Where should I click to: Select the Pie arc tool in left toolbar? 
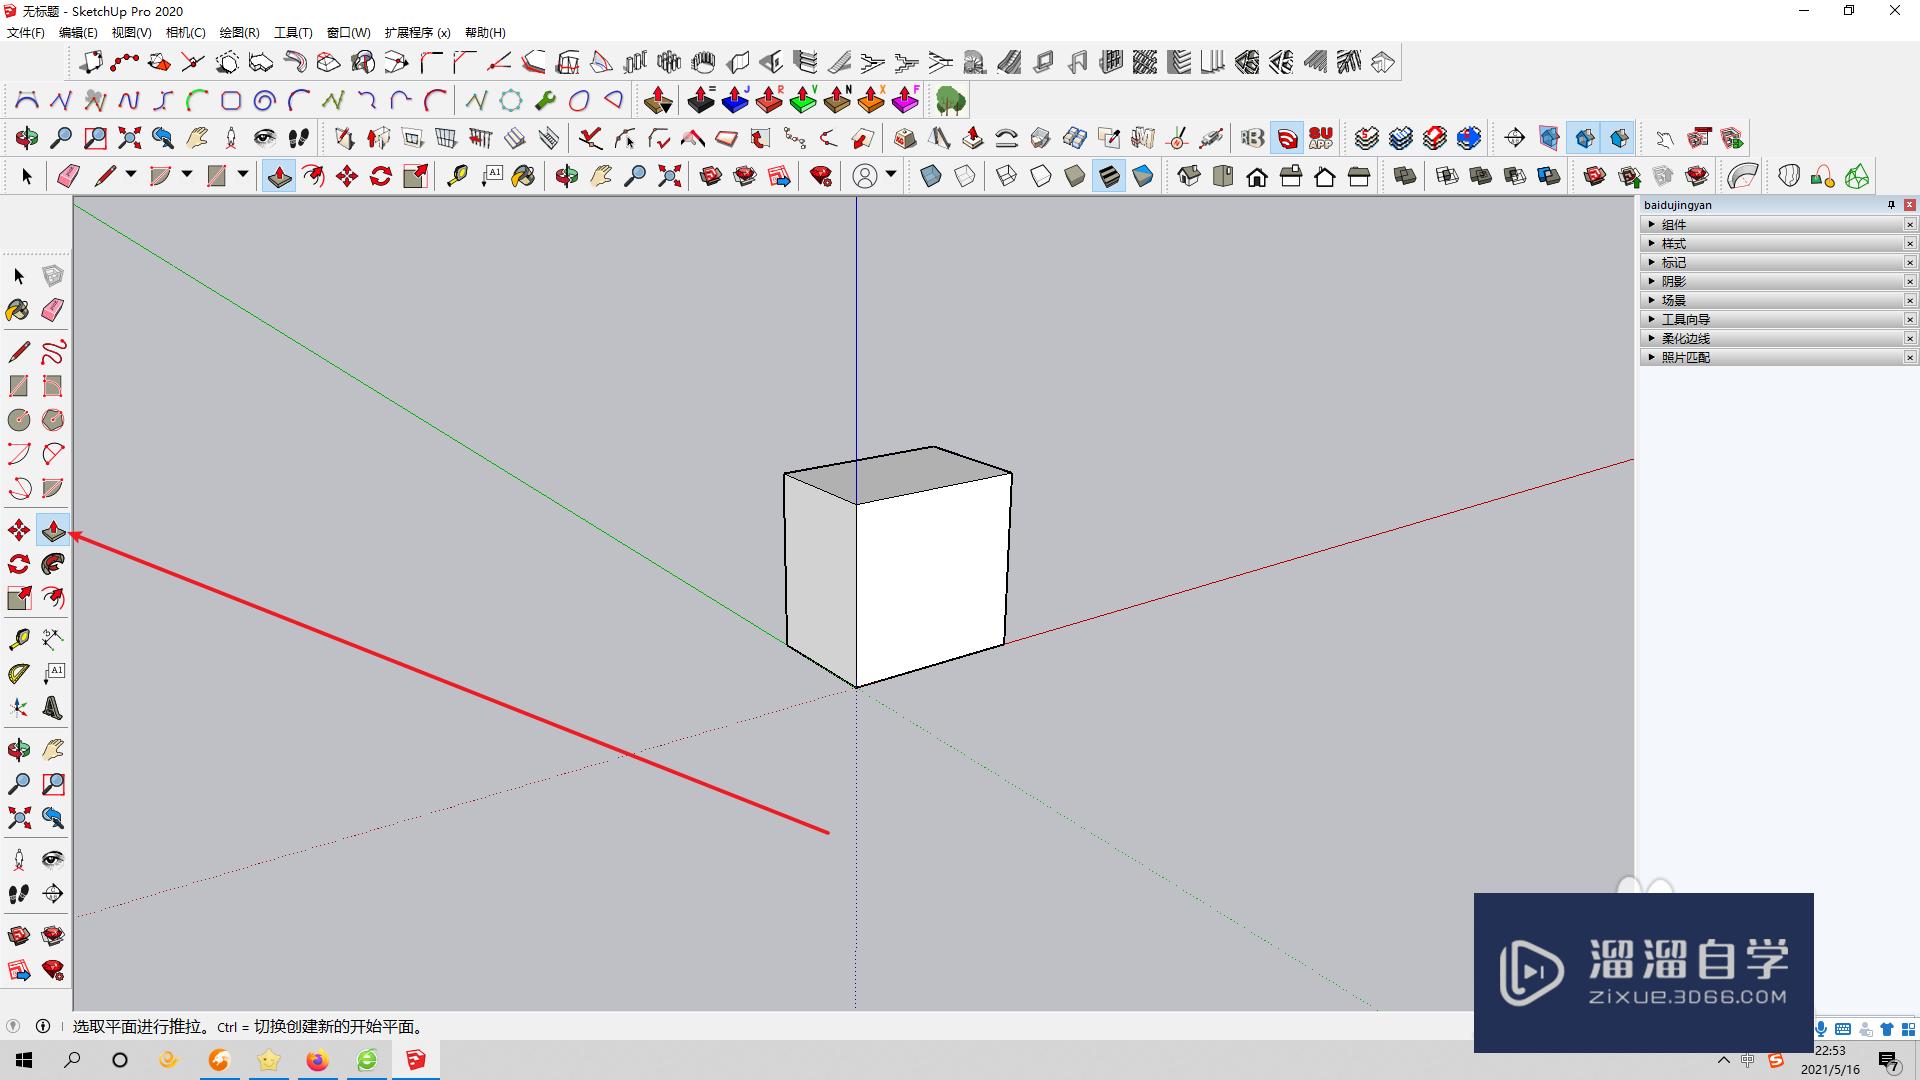tap(53, 488)
